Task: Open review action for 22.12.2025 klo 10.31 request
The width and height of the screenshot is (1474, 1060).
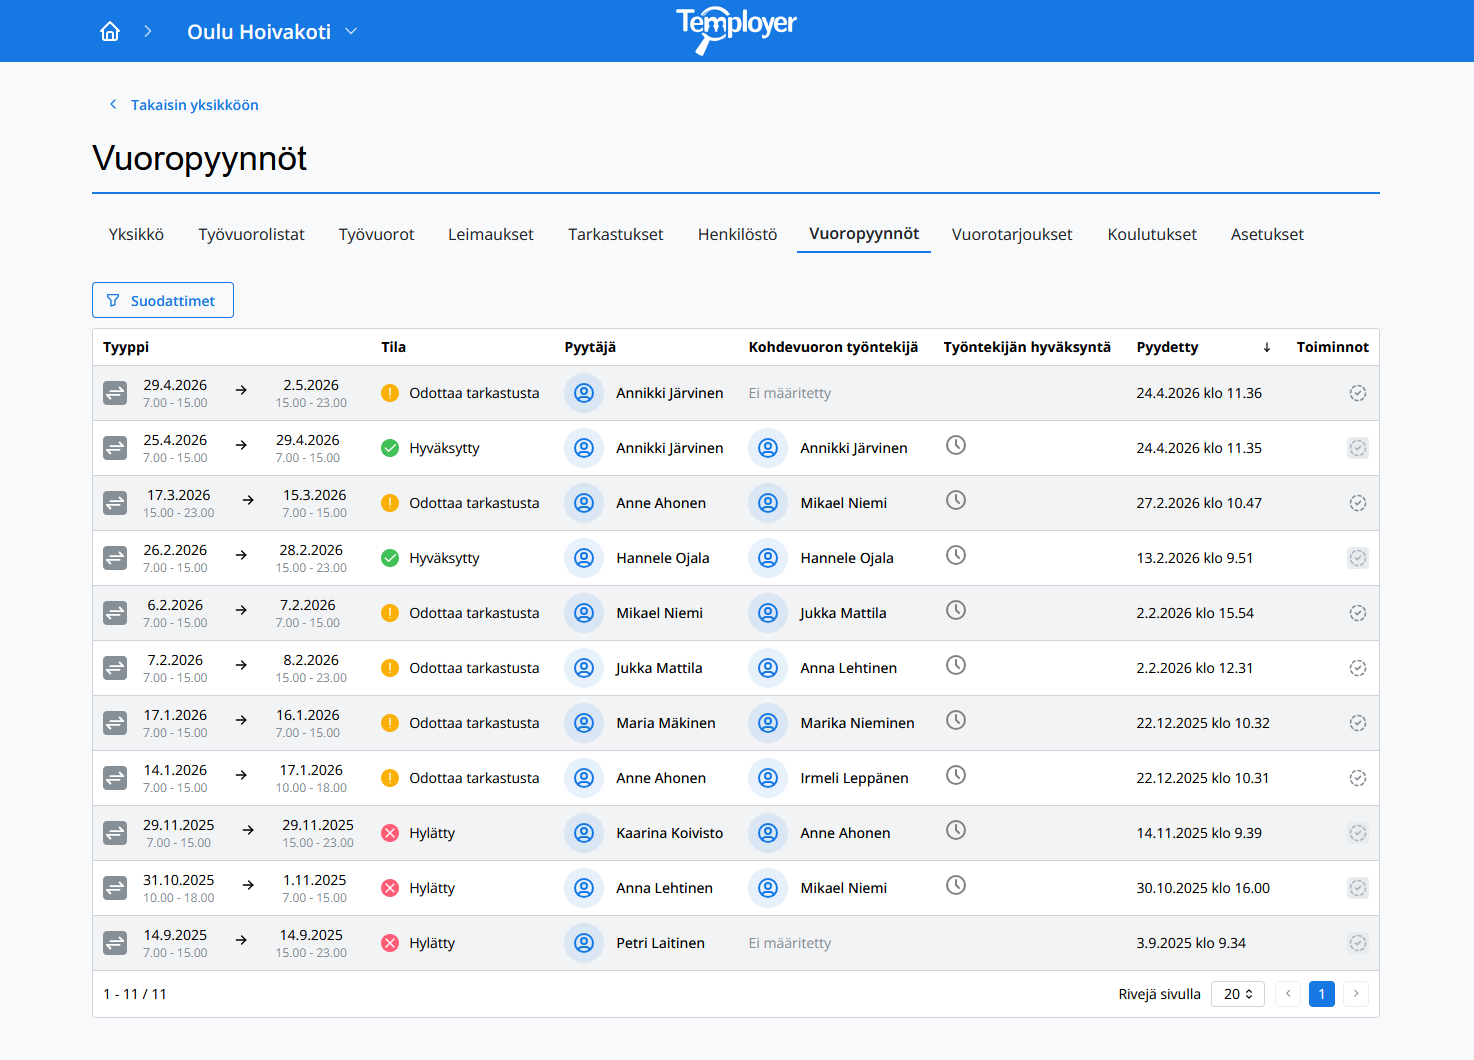Action: (1357, 778)
